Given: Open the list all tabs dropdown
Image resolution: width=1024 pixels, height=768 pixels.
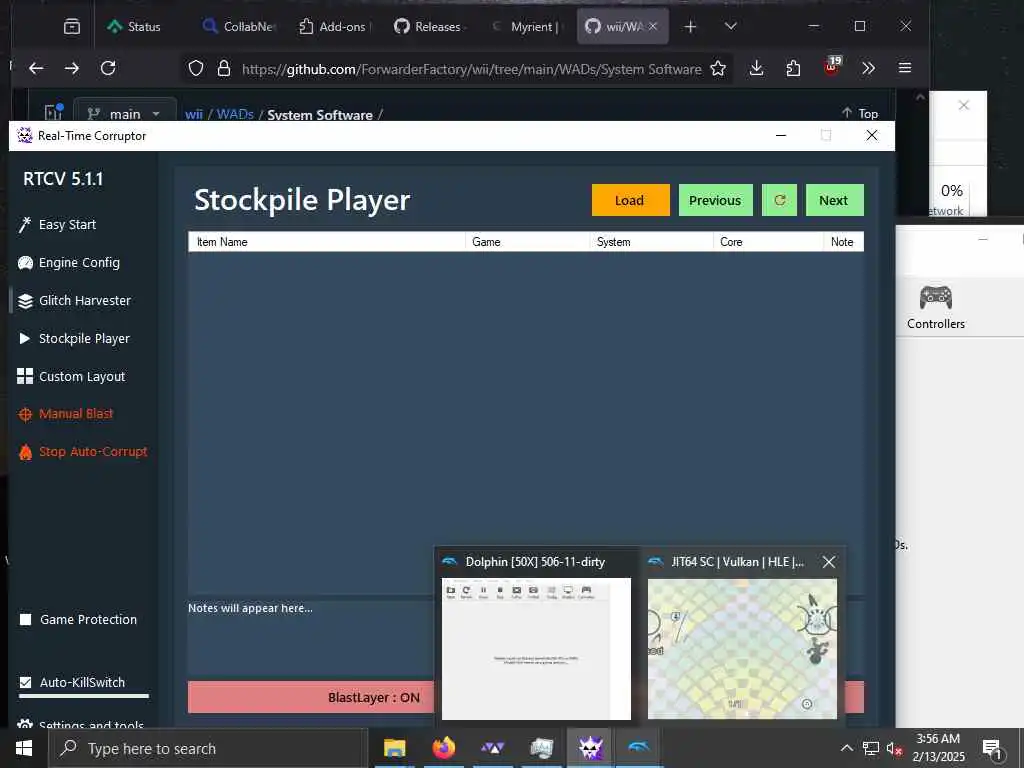Looking at the screenshot, I should [731, 27].
